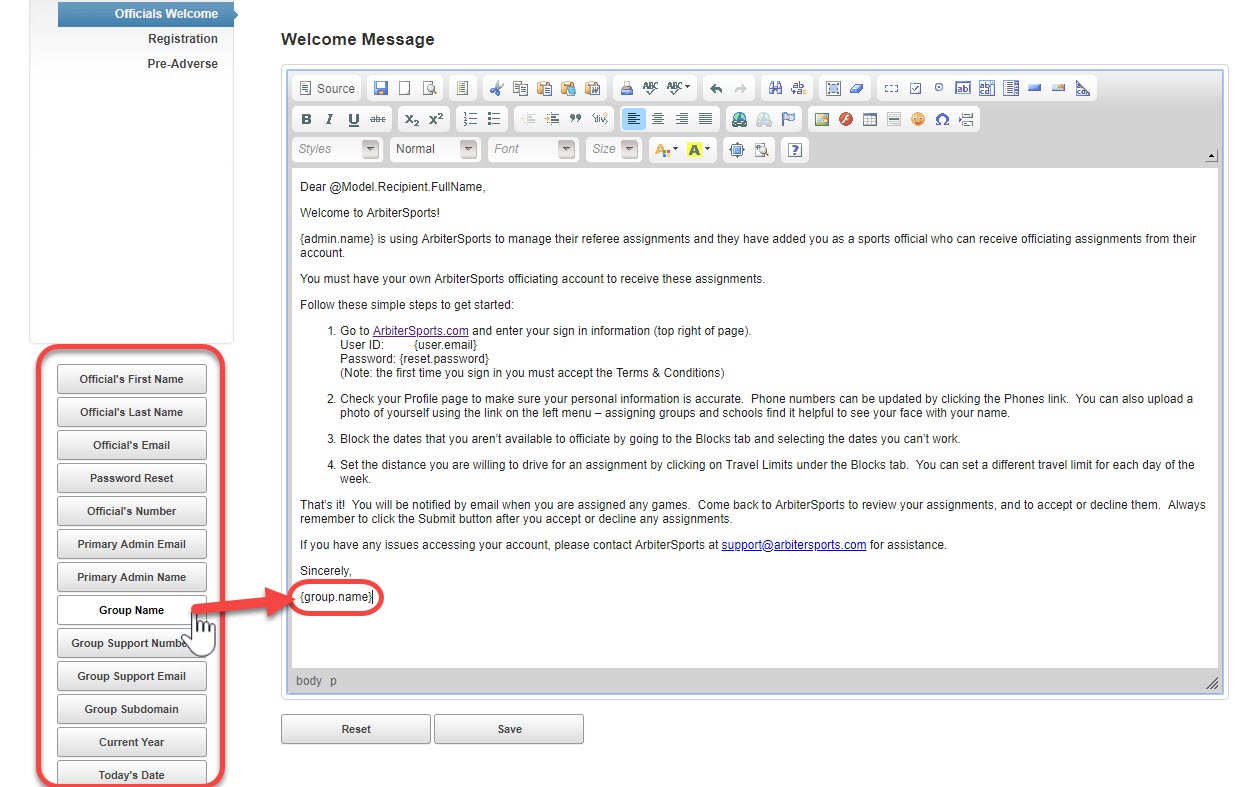Screen dimensions: 1236x787
Task: Click the Copy icon
Action: coord(521,88)
